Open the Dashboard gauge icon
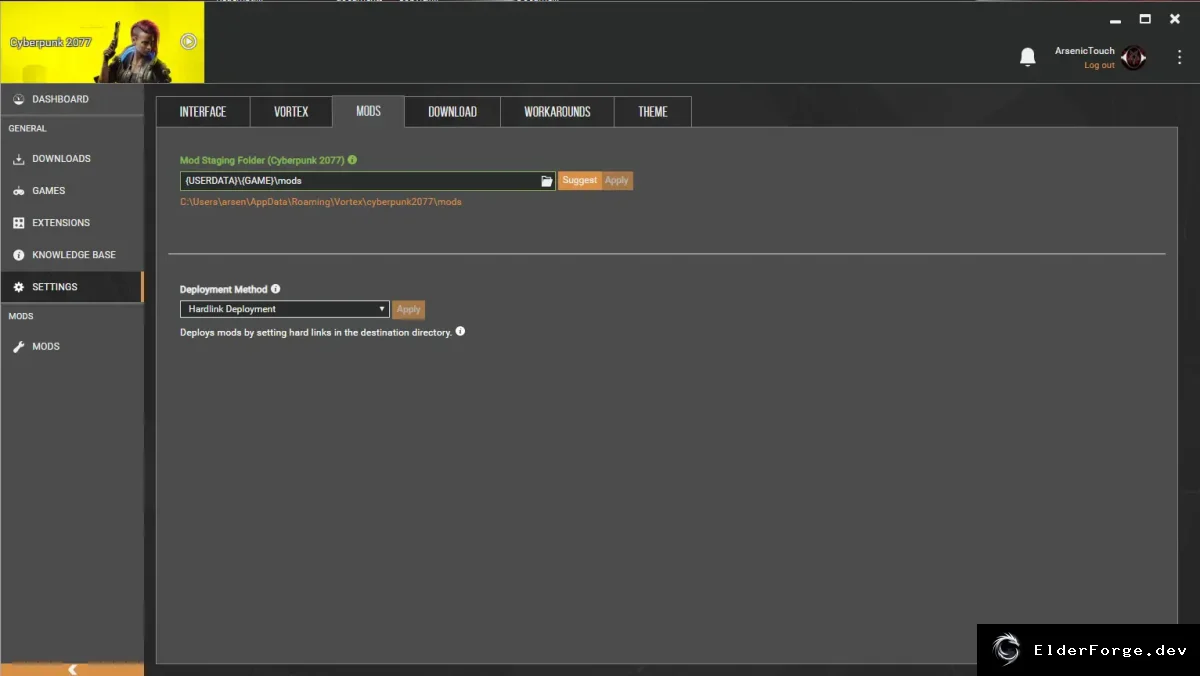This screenshot has width=1200, height=676. coord(19,99)
